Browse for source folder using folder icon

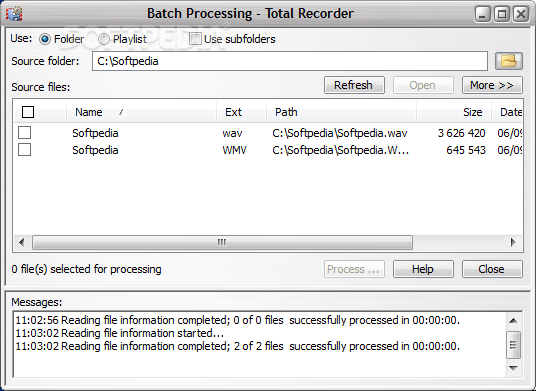pos(509,61)
